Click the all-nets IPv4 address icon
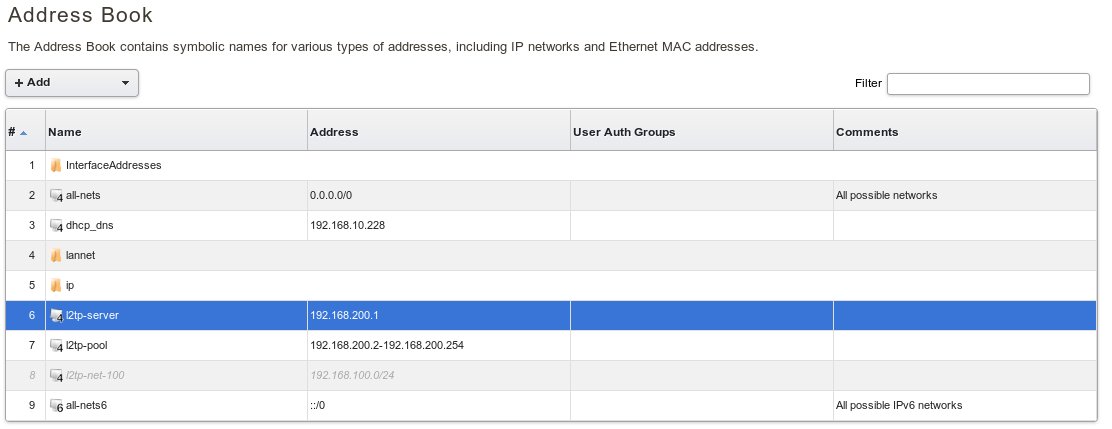The height and width of the screenshot is (429, 1112). point(57,196)
